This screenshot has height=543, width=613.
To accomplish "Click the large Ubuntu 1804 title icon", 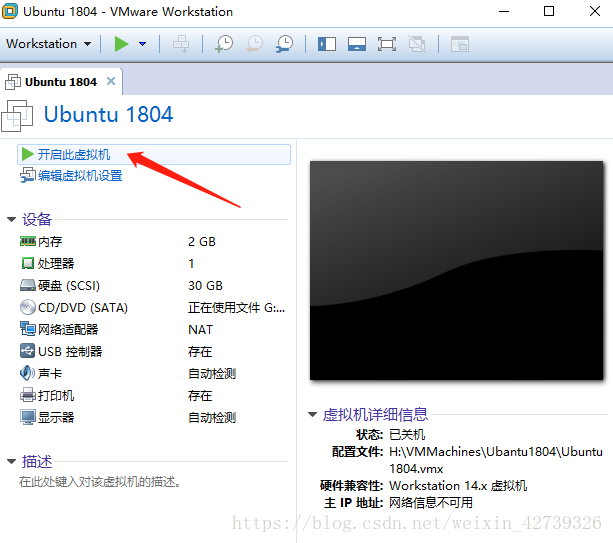I will click(17, 116).
